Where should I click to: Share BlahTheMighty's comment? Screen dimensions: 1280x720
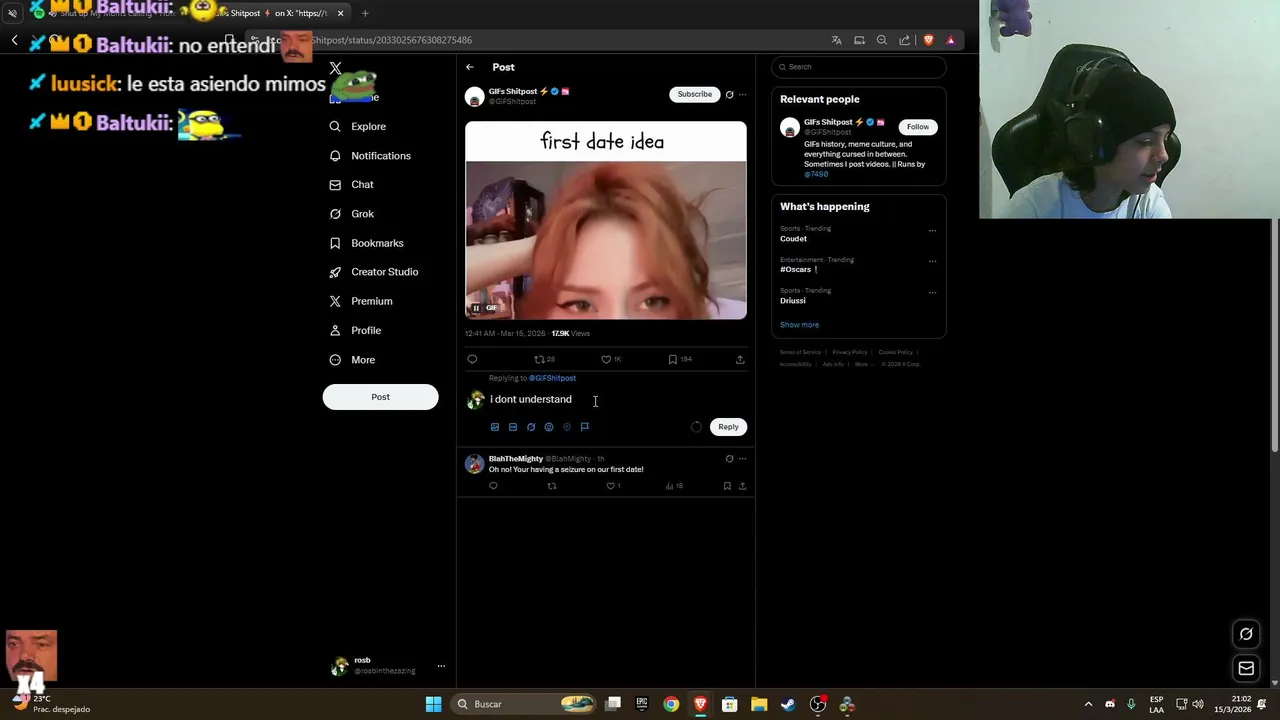(742, 486)
